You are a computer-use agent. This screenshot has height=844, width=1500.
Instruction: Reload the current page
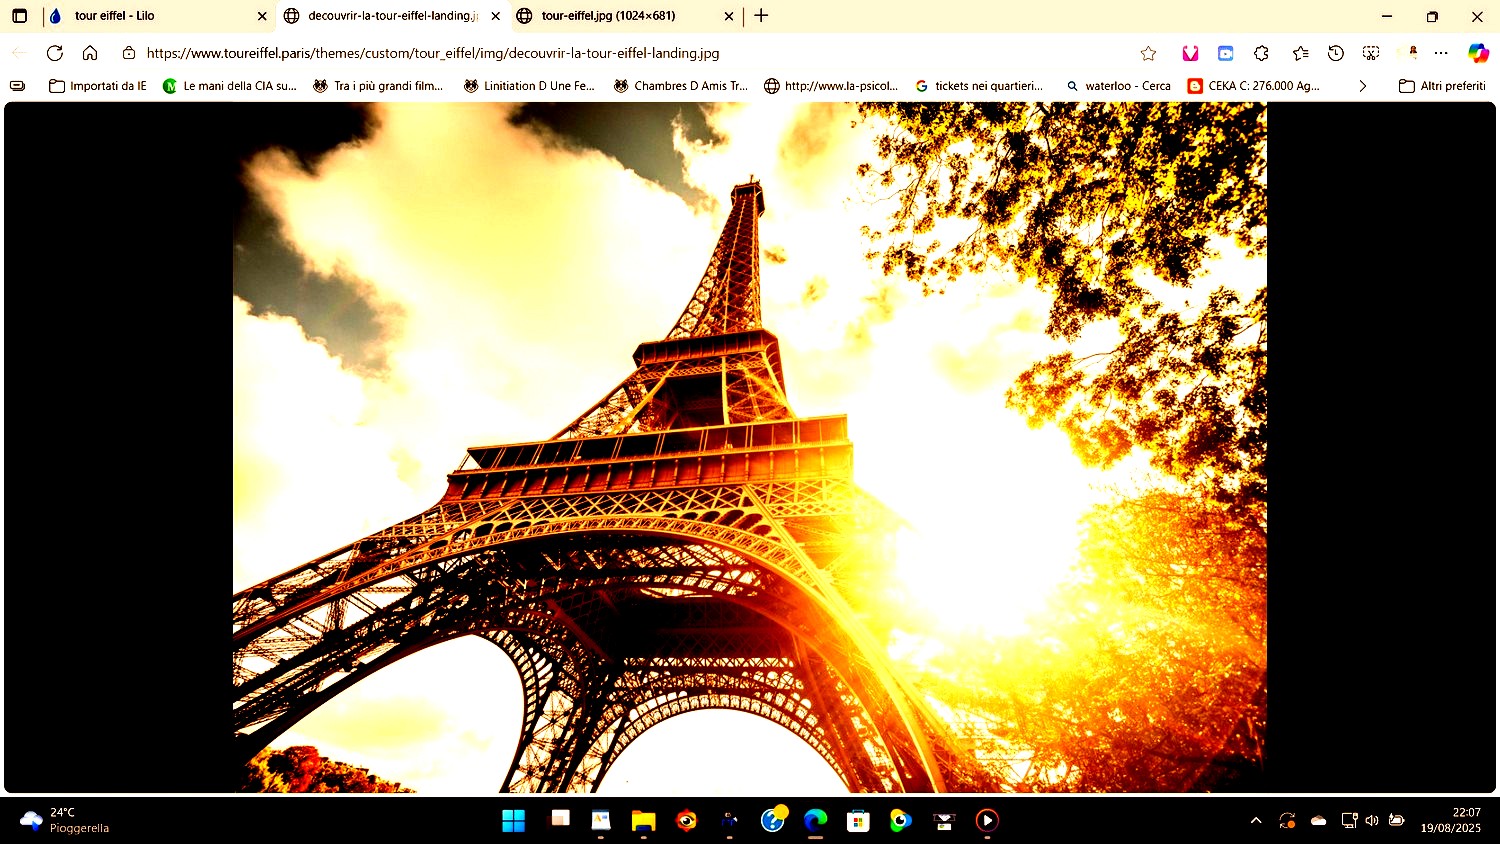point(55,53)
